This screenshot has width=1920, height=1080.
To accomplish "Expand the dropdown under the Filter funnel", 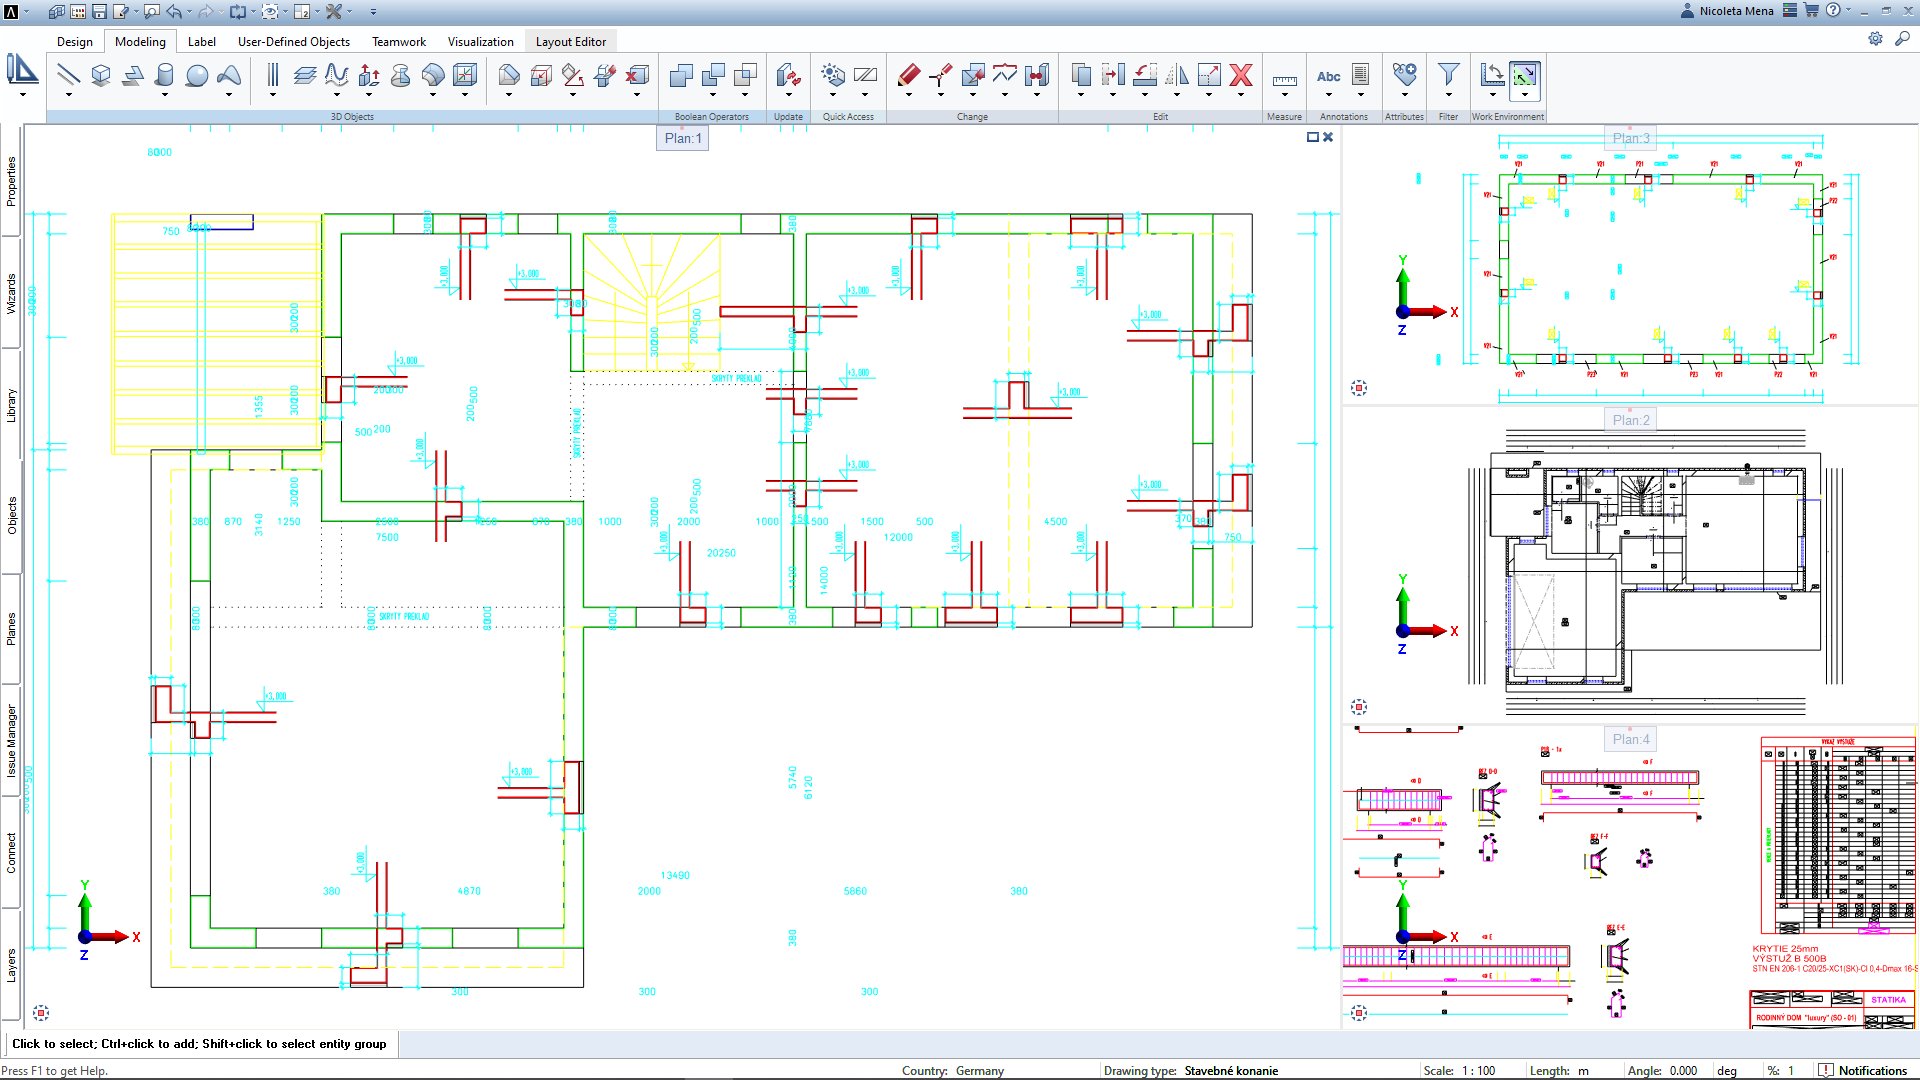I will point(1448,96).
